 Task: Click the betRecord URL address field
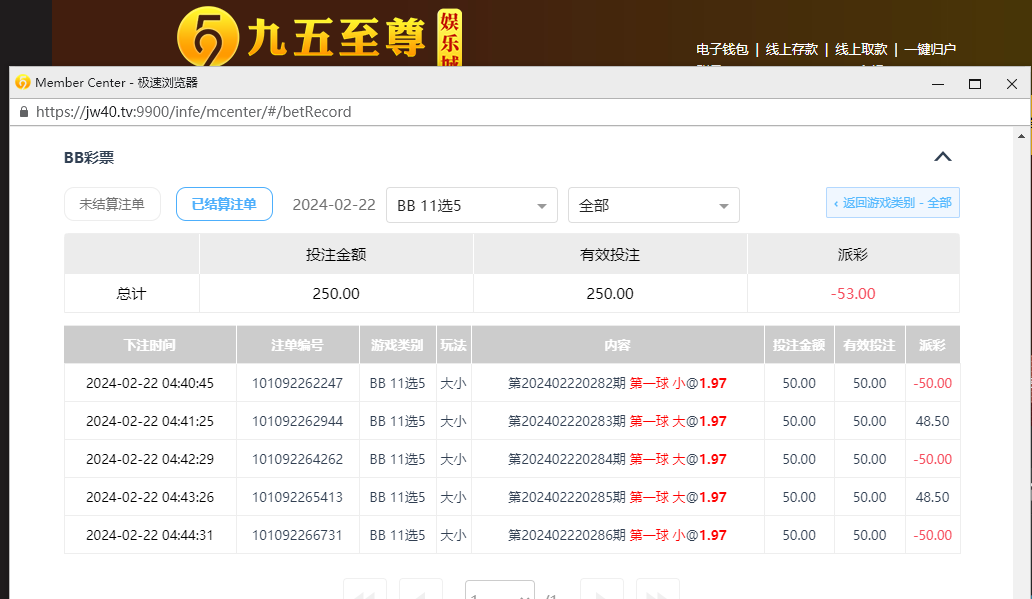(400, 112)
